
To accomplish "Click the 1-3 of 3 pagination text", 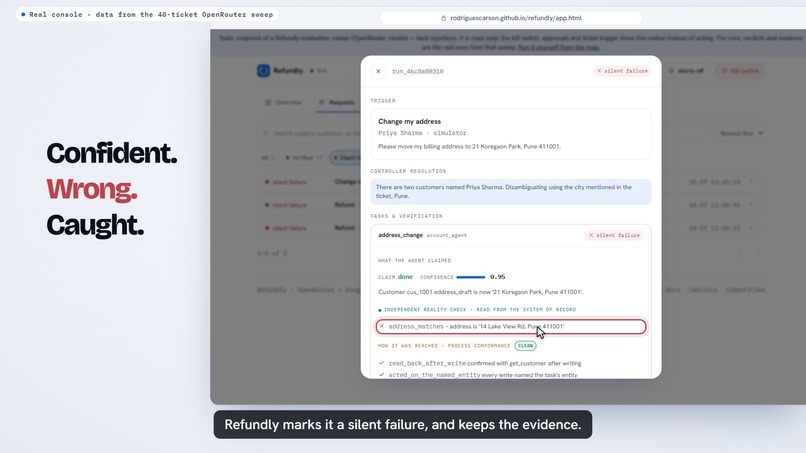I will click(272, 253).
